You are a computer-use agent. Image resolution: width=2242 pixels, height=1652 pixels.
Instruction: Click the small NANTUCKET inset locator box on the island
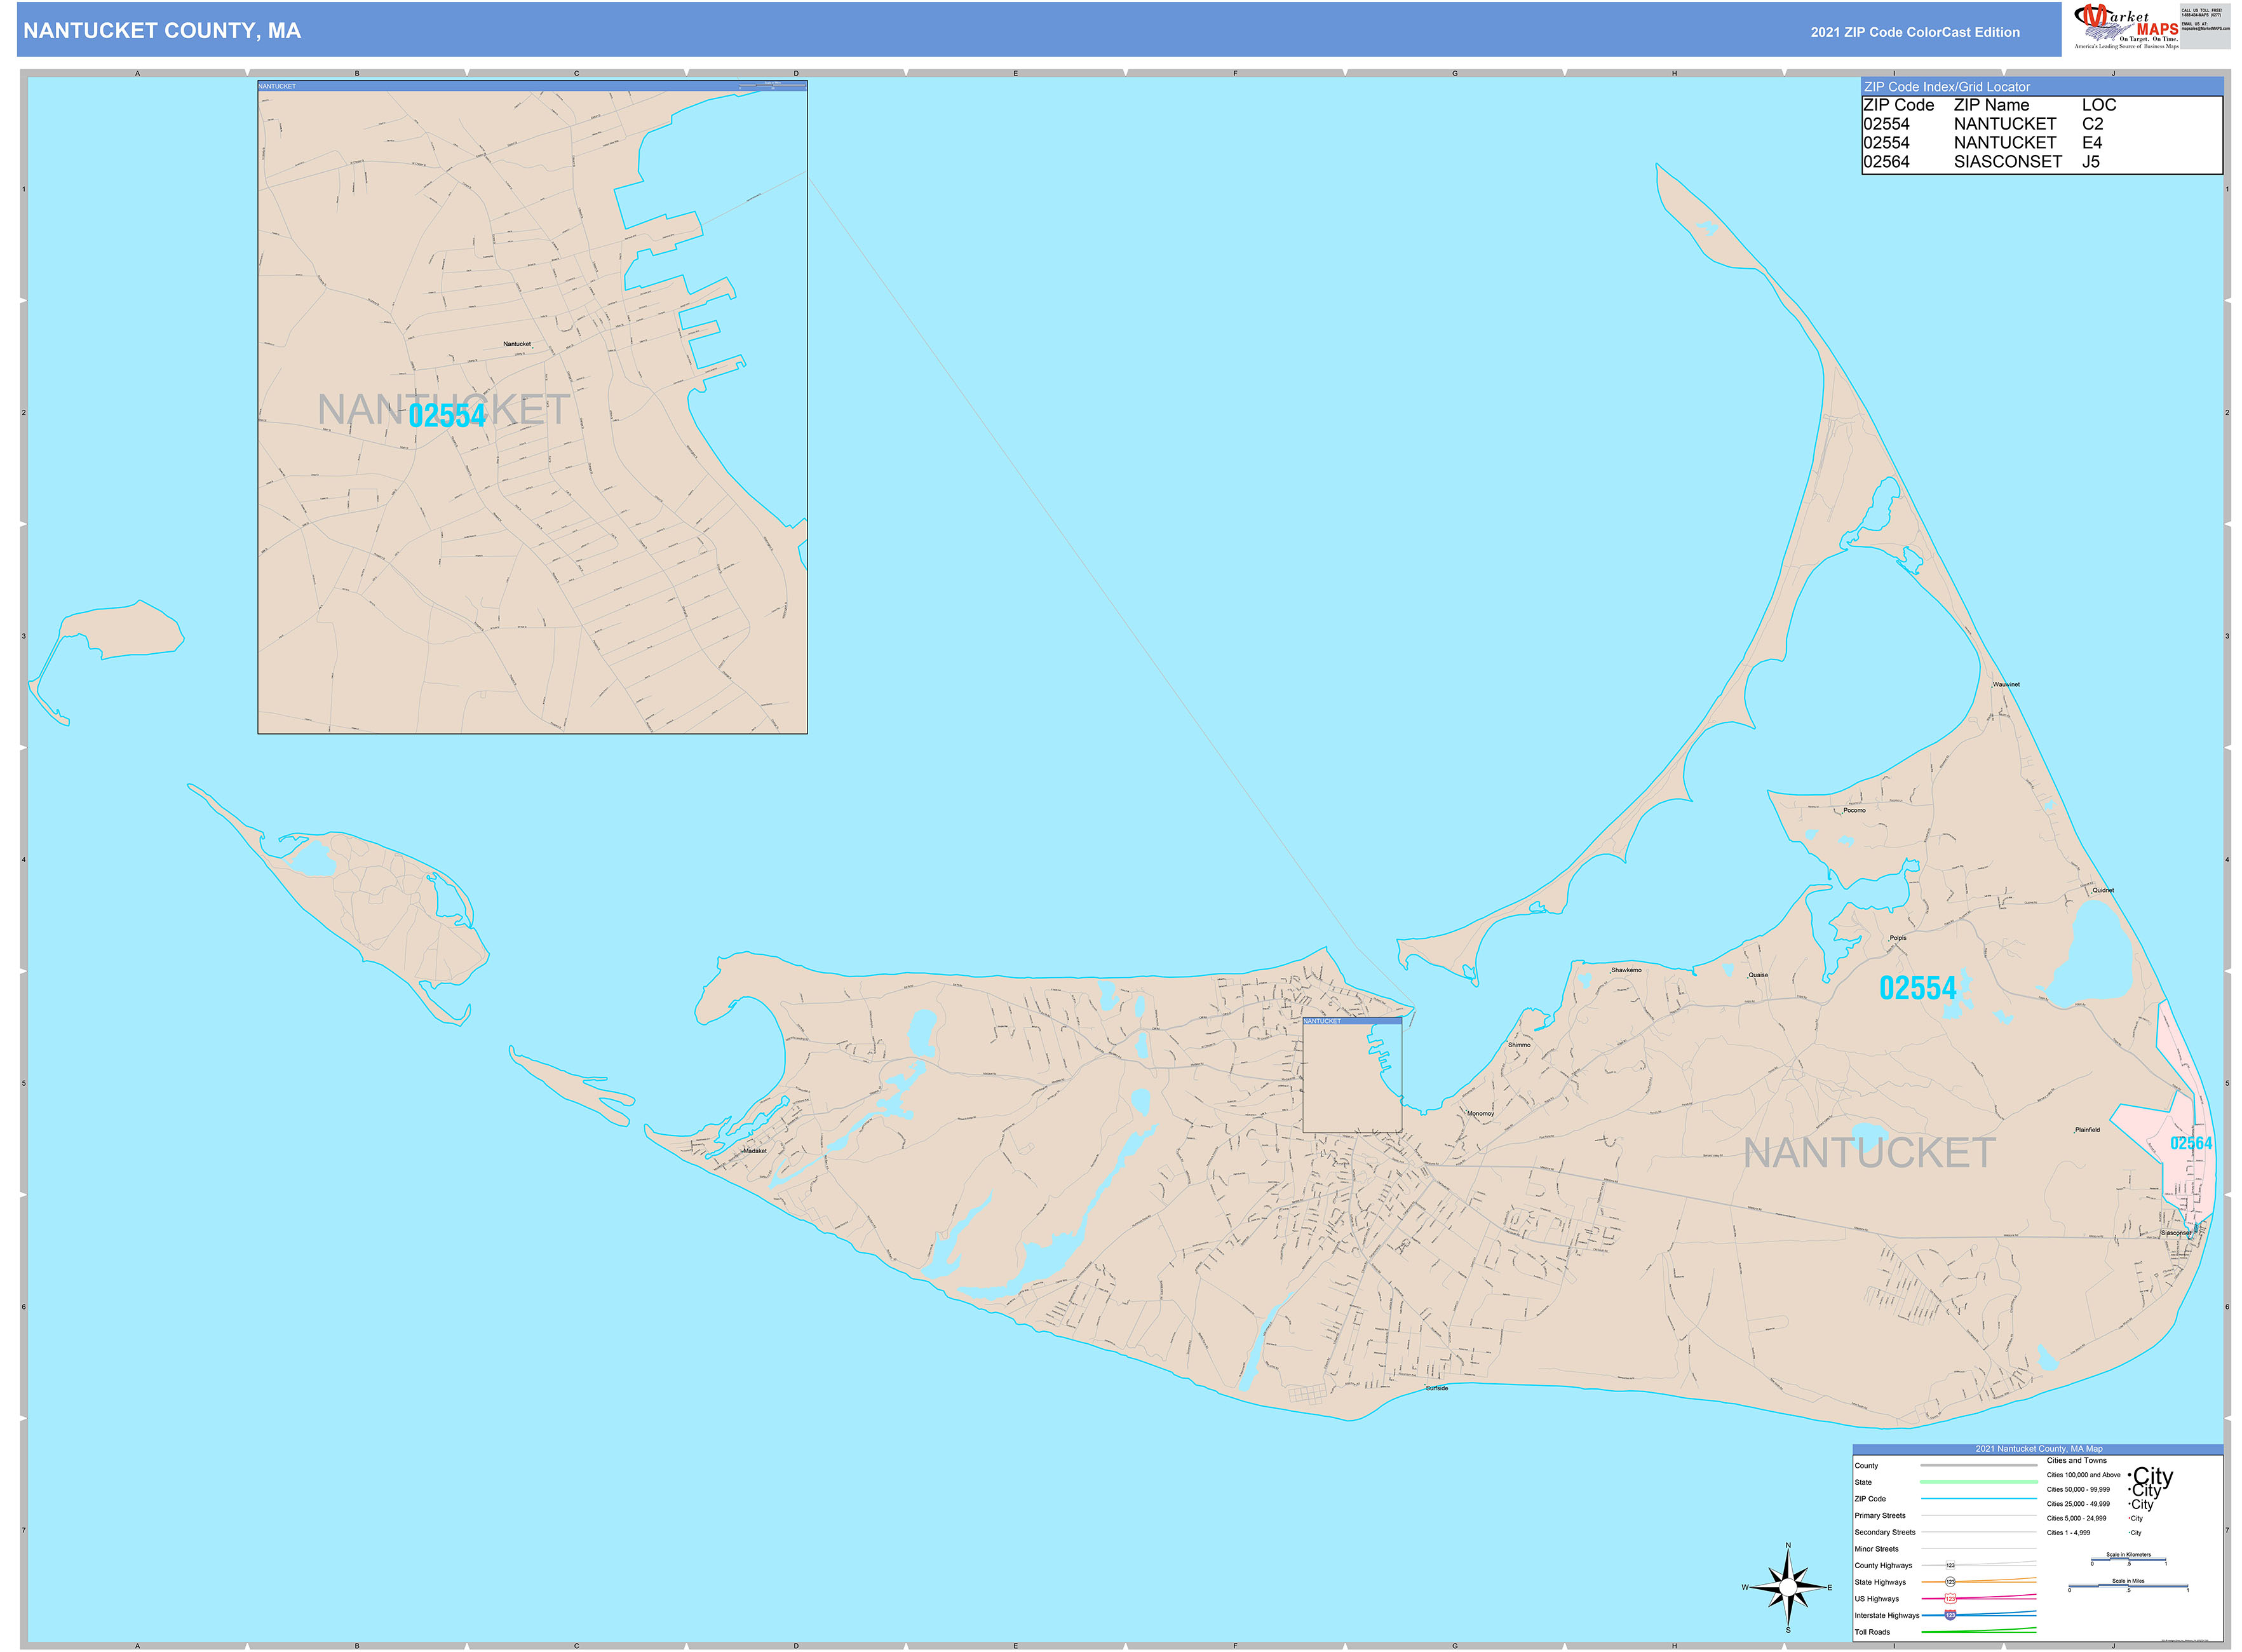[1352, 1075]
